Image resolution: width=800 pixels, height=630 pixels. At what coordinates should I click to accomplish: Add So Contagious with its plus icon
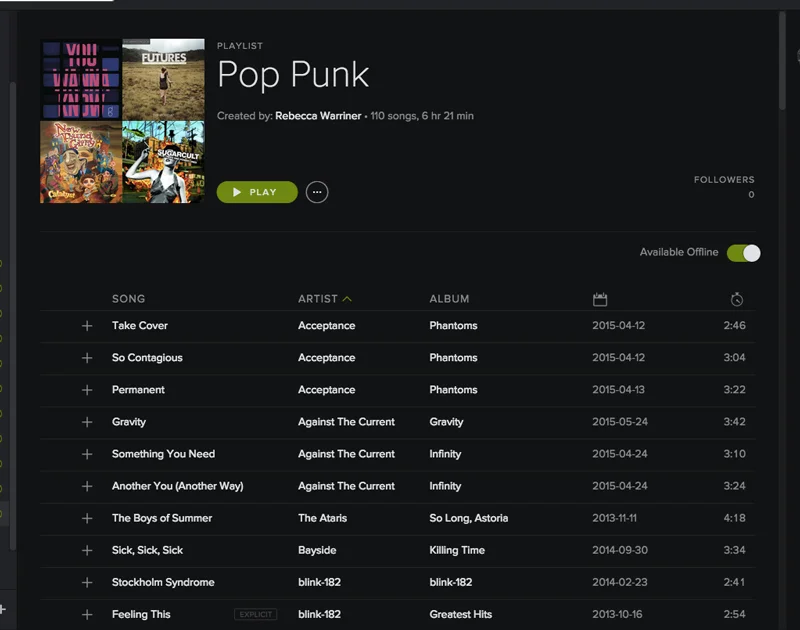87,358
